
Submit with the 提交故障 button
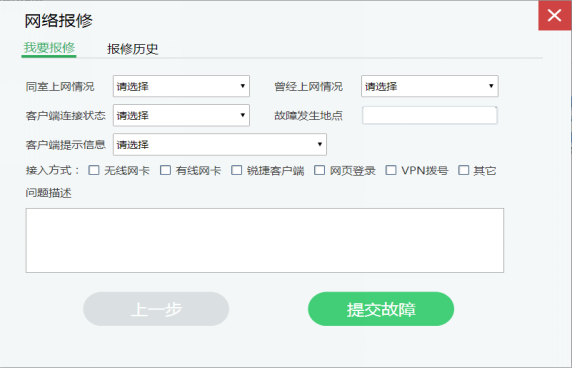(x=381, y=309)
